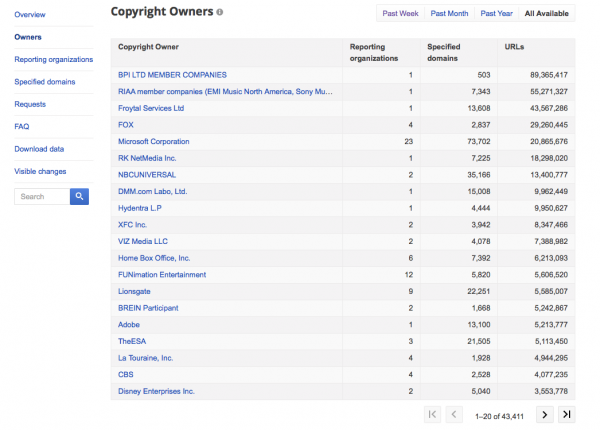Click in the Search text field
Image resolution: width=600 pixels, height=430 pixels.
click(x=40, y=196)
